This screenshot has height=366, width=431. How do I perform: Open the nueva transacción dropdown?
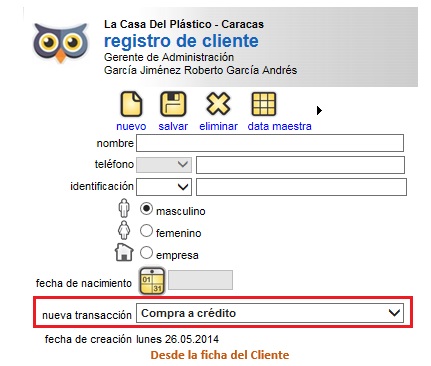pos(270,313)
